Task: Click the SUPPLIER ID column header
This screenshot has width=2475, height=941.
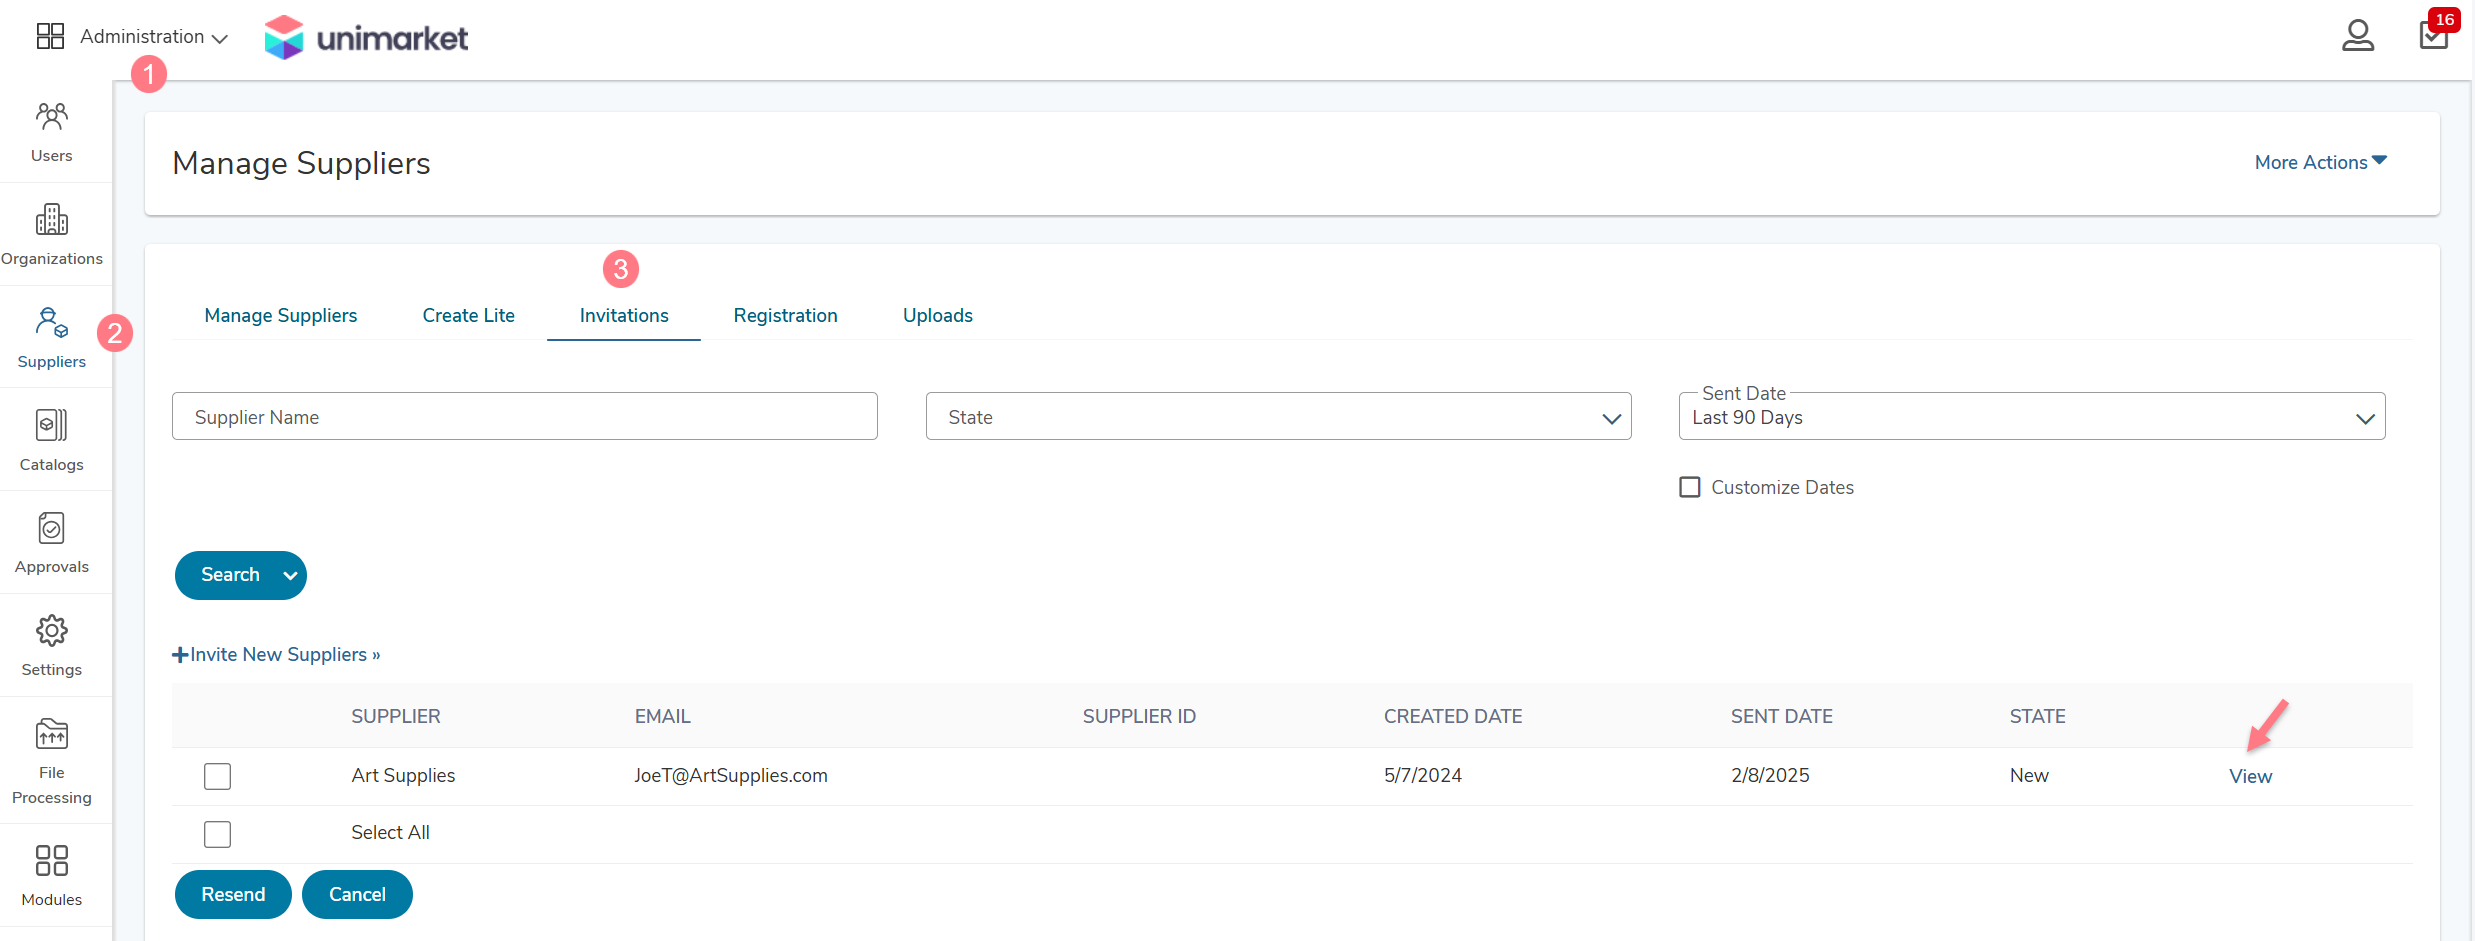Action: [1140, 716]
